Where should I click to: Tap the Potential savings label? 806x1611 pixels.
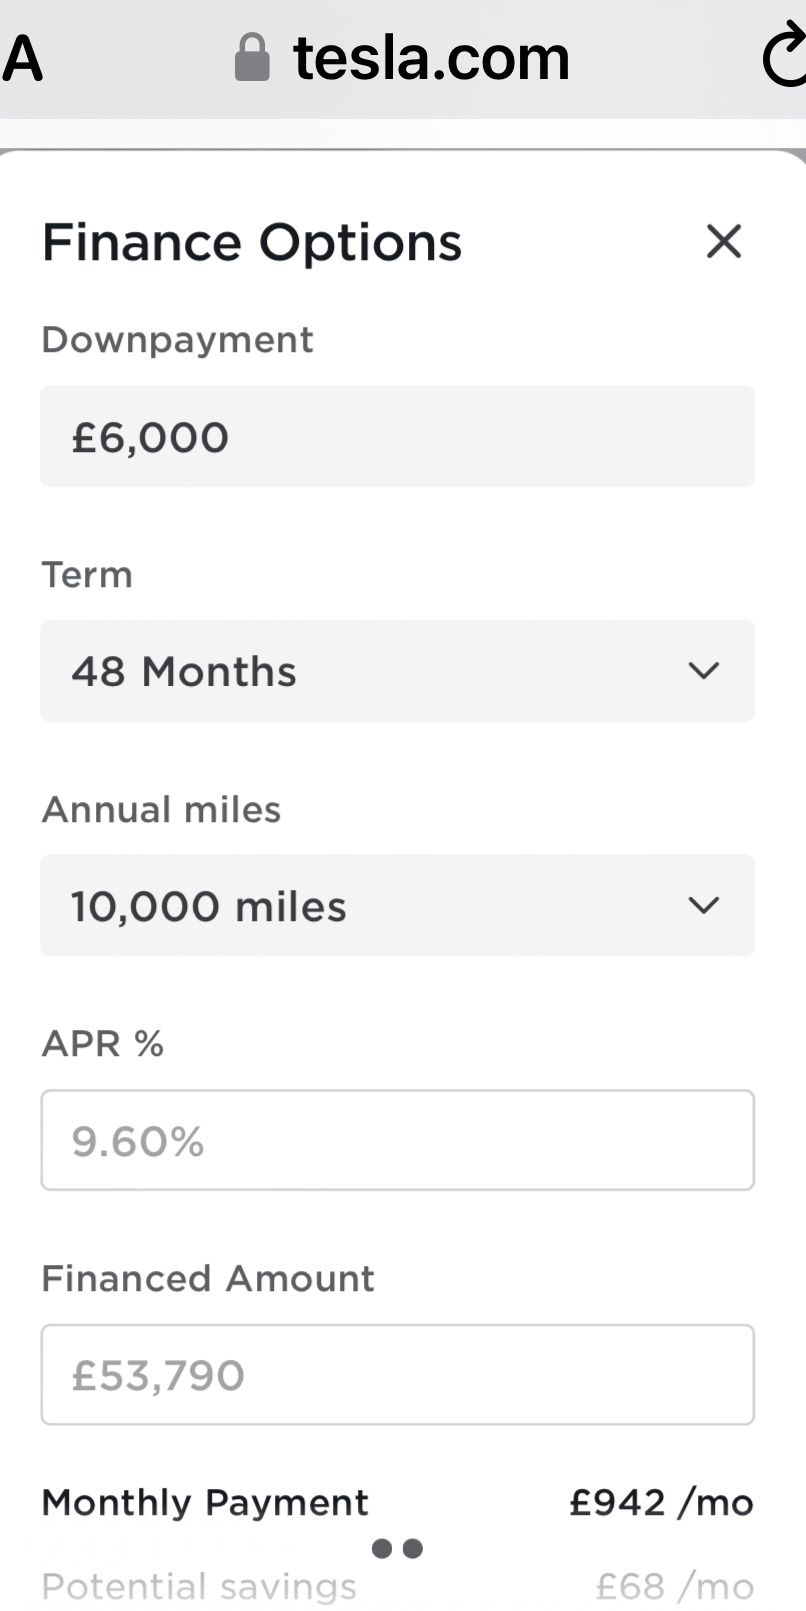pos(199,1586)
